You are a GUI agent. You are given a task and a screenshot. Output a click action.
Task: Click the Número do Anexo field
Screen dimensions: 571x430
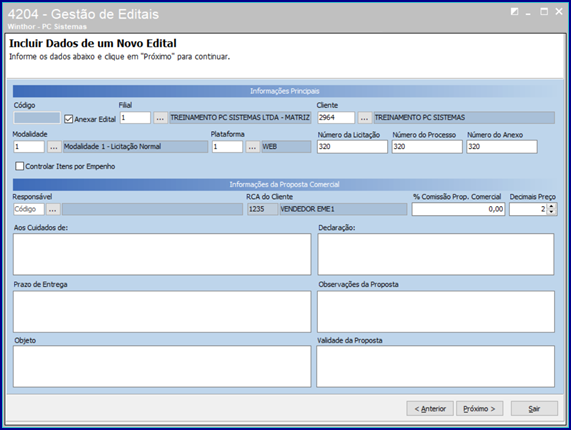(x=501, y=147)
